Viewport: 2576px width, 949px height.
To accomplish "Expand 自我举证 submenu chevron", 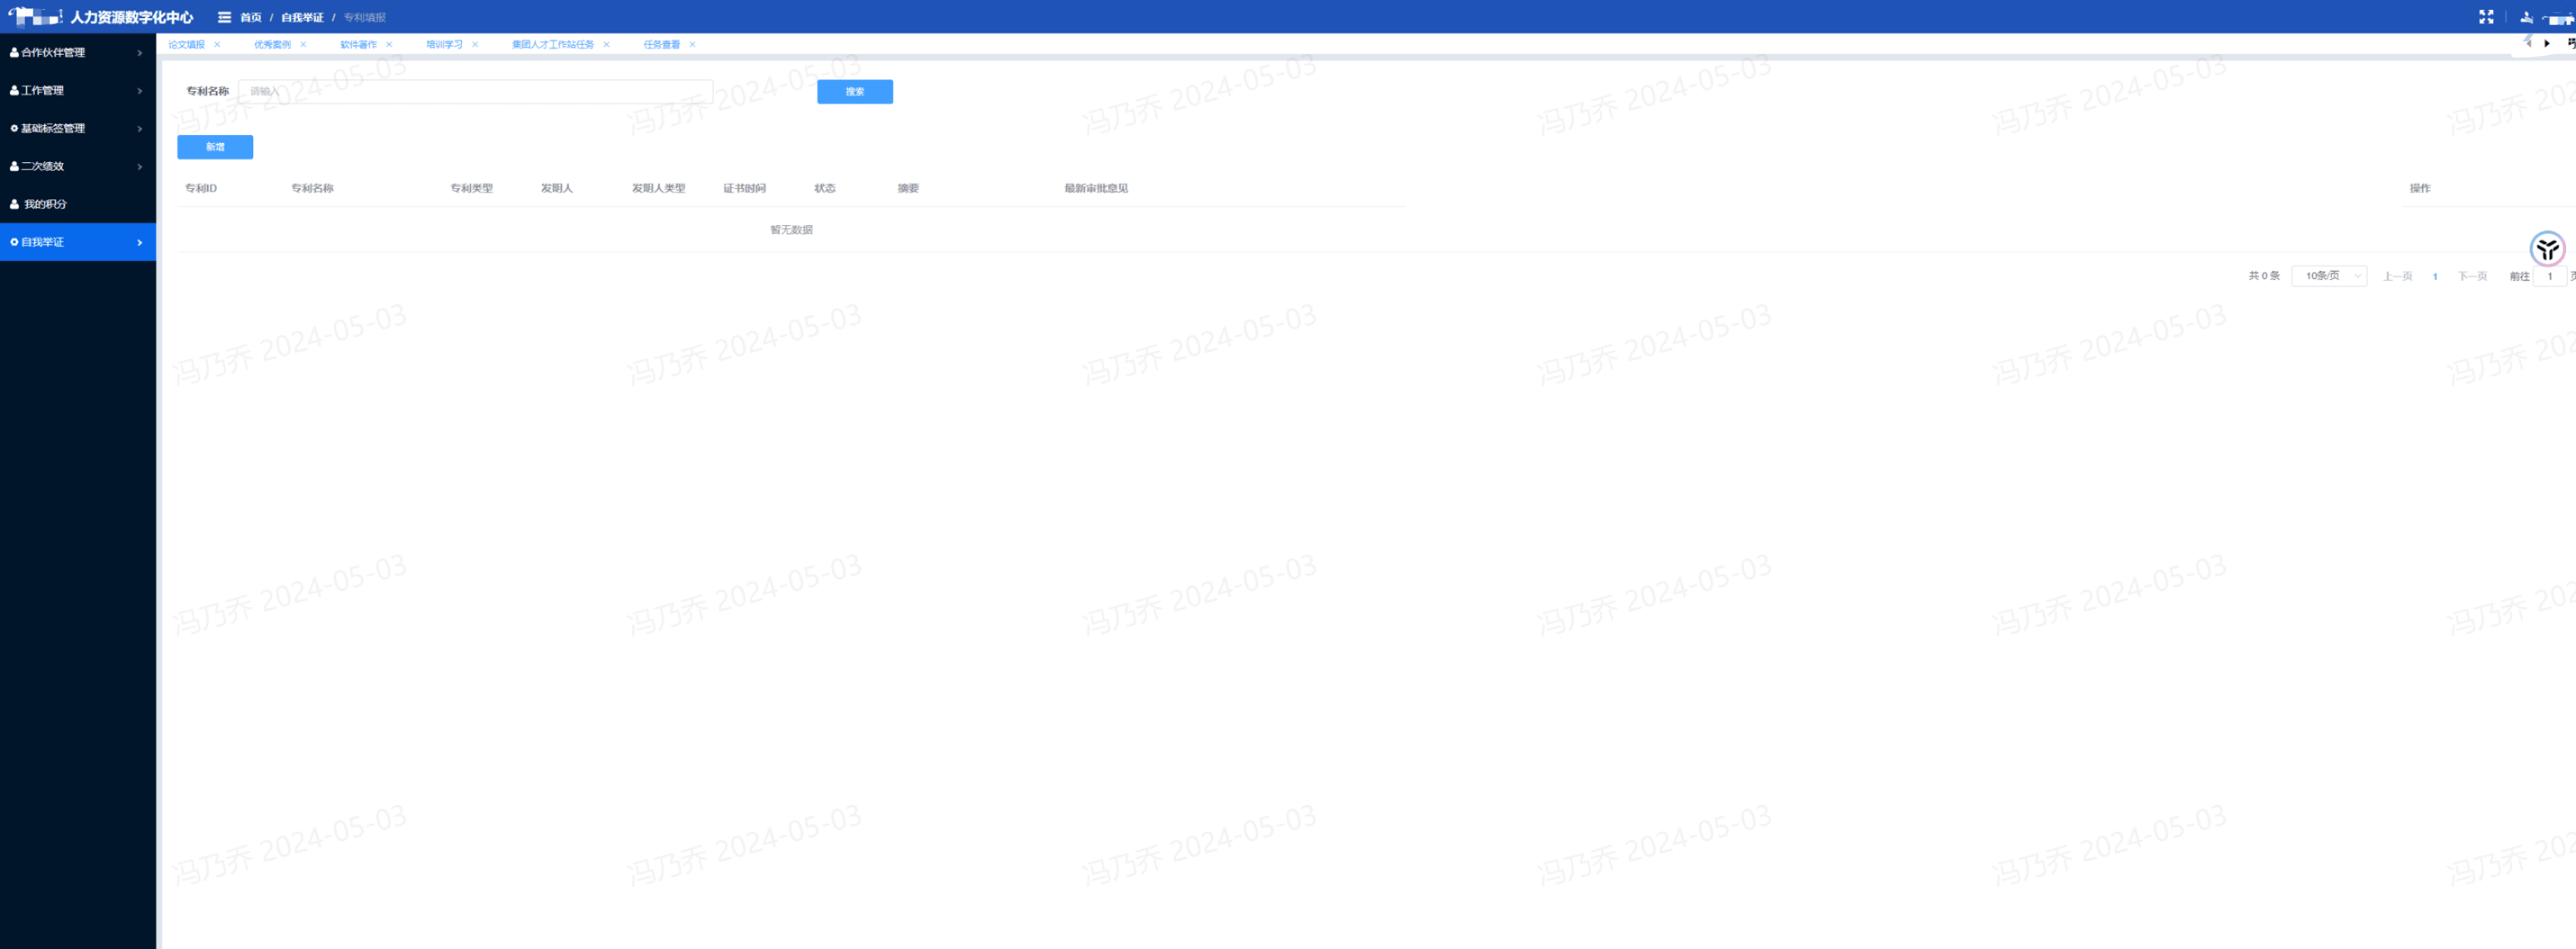I will (x=140, y=243).
